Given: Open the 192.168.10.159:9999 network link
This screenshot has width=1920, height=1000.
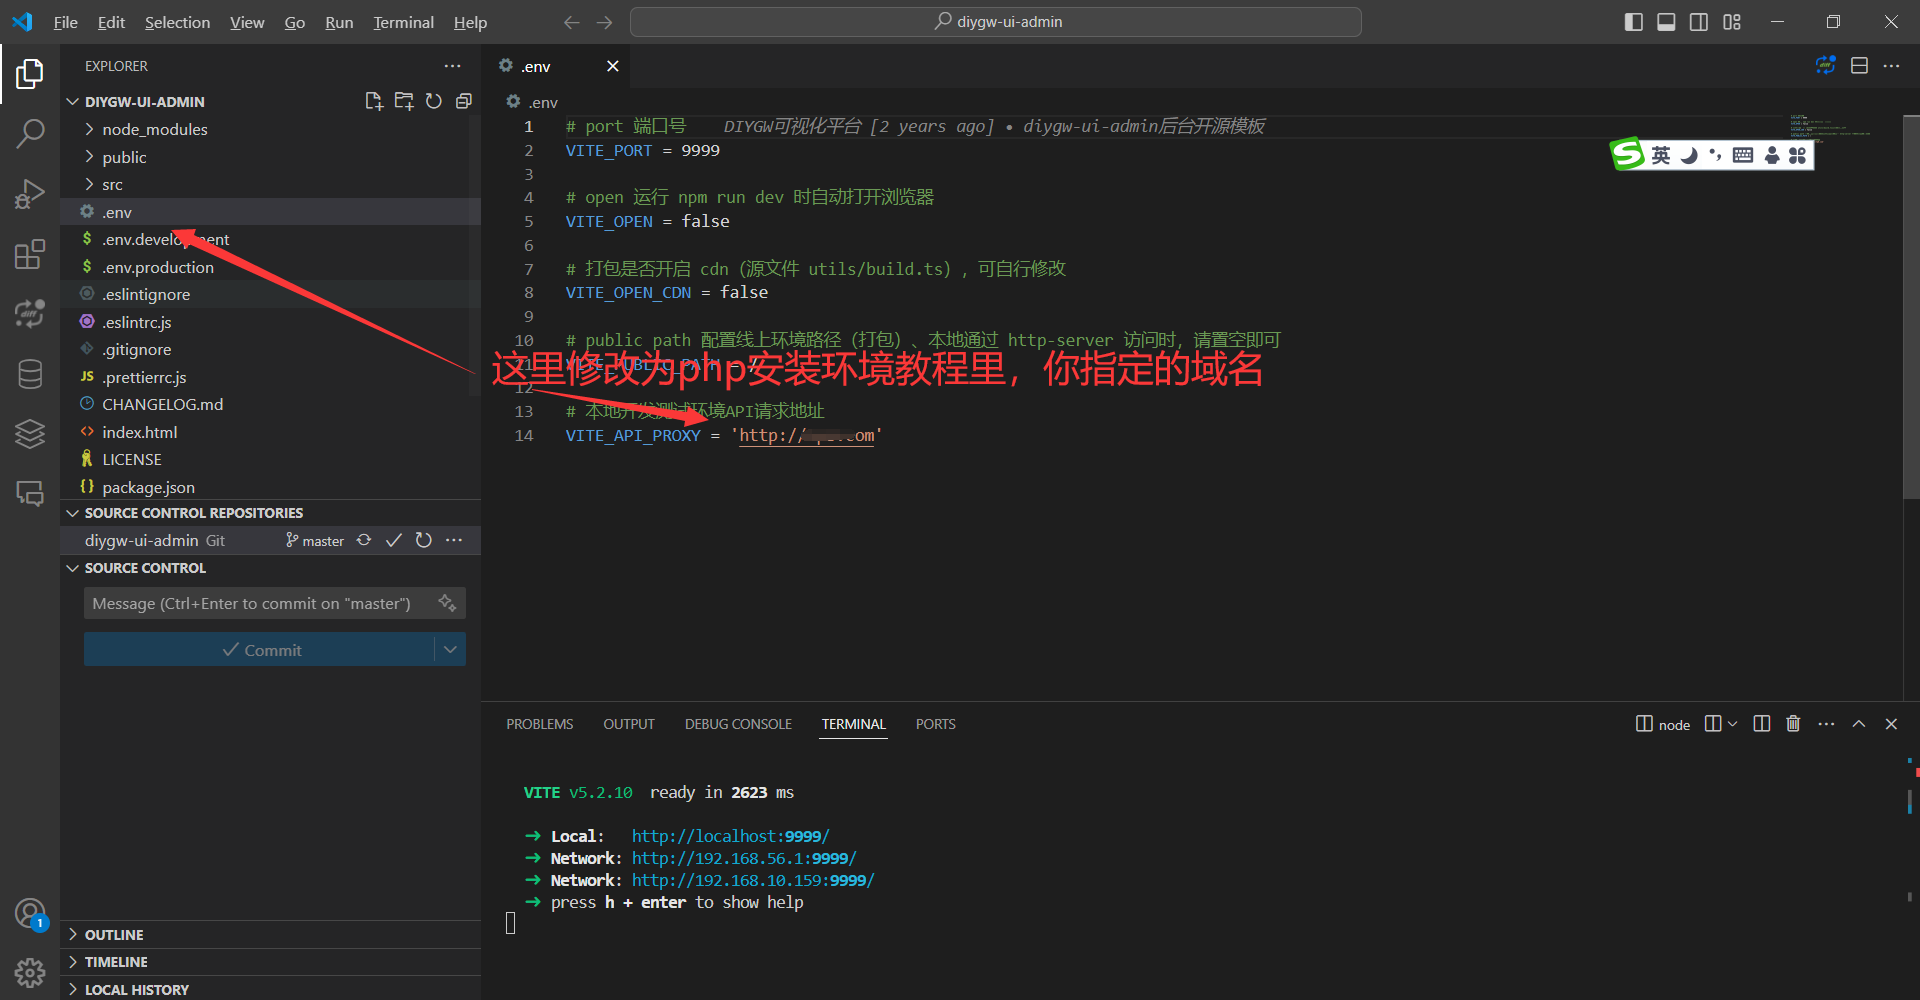Looking at the screenshot, I should point(753,880).
